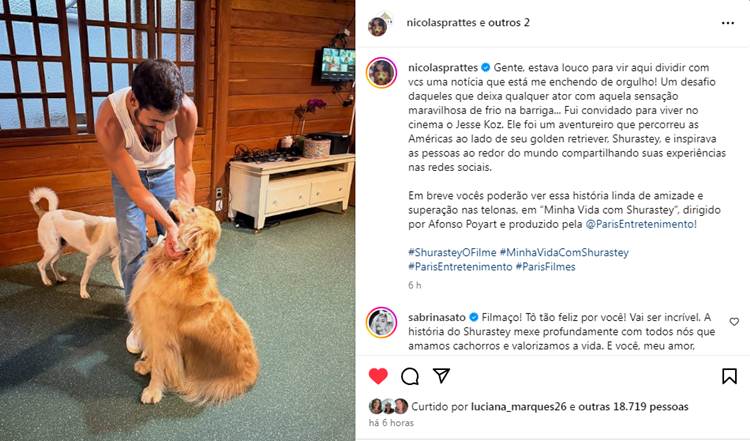
Task: Open nicolasprattes username in caption
Action: (443, 67)
